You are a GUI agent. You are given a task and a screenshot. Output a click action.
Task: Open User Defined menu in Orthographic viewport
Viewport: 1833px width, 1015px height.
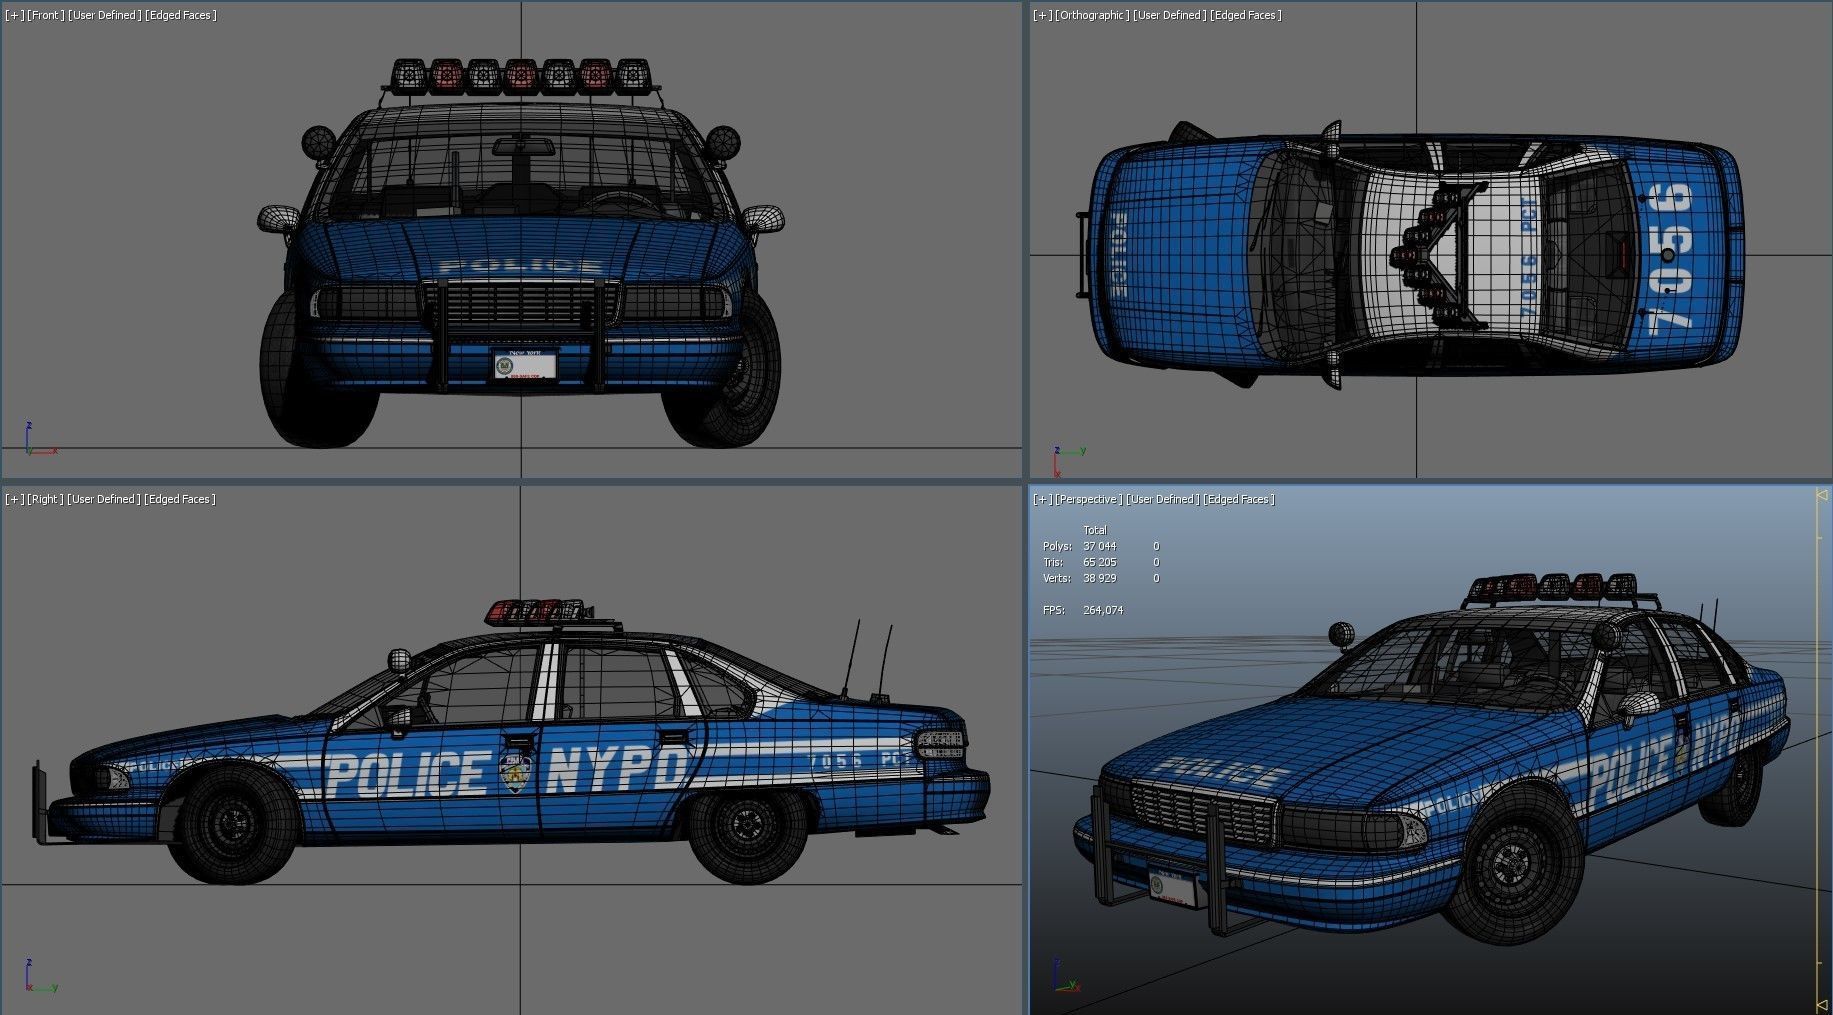pos(1169,15)
